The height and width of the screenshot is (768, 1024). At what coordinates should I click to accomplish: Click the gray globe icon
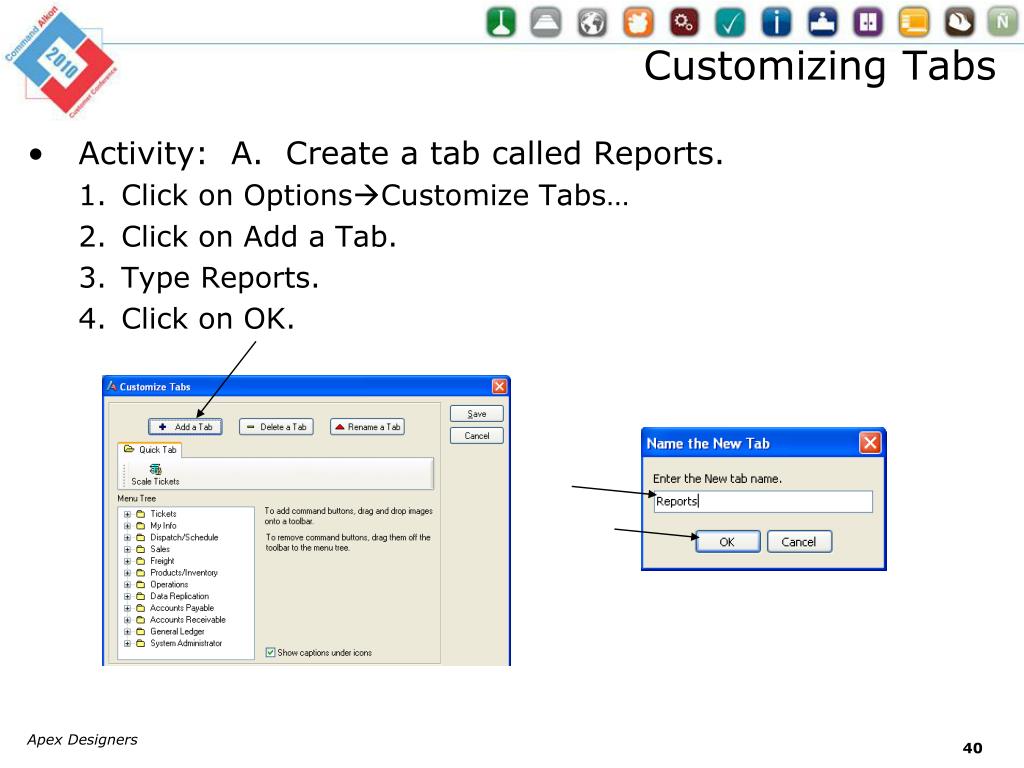point(592,22)
